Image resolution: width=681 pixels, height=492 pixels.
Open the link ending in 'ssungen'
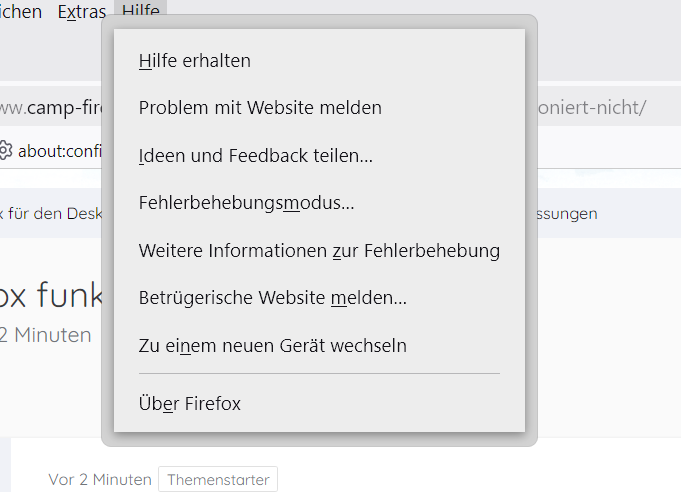pyautogui.click(x=560, y=213)
